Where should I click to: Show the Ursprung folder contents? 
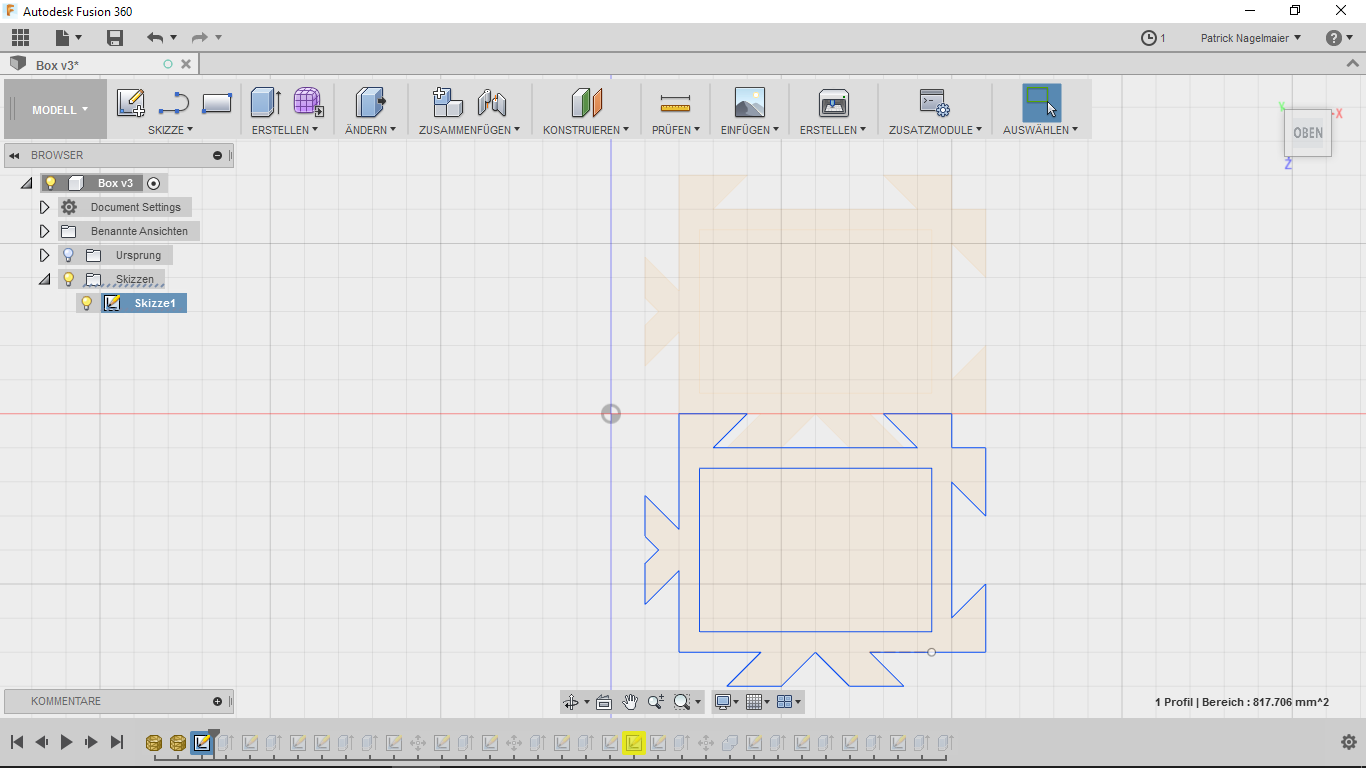[x=44, y=255]
